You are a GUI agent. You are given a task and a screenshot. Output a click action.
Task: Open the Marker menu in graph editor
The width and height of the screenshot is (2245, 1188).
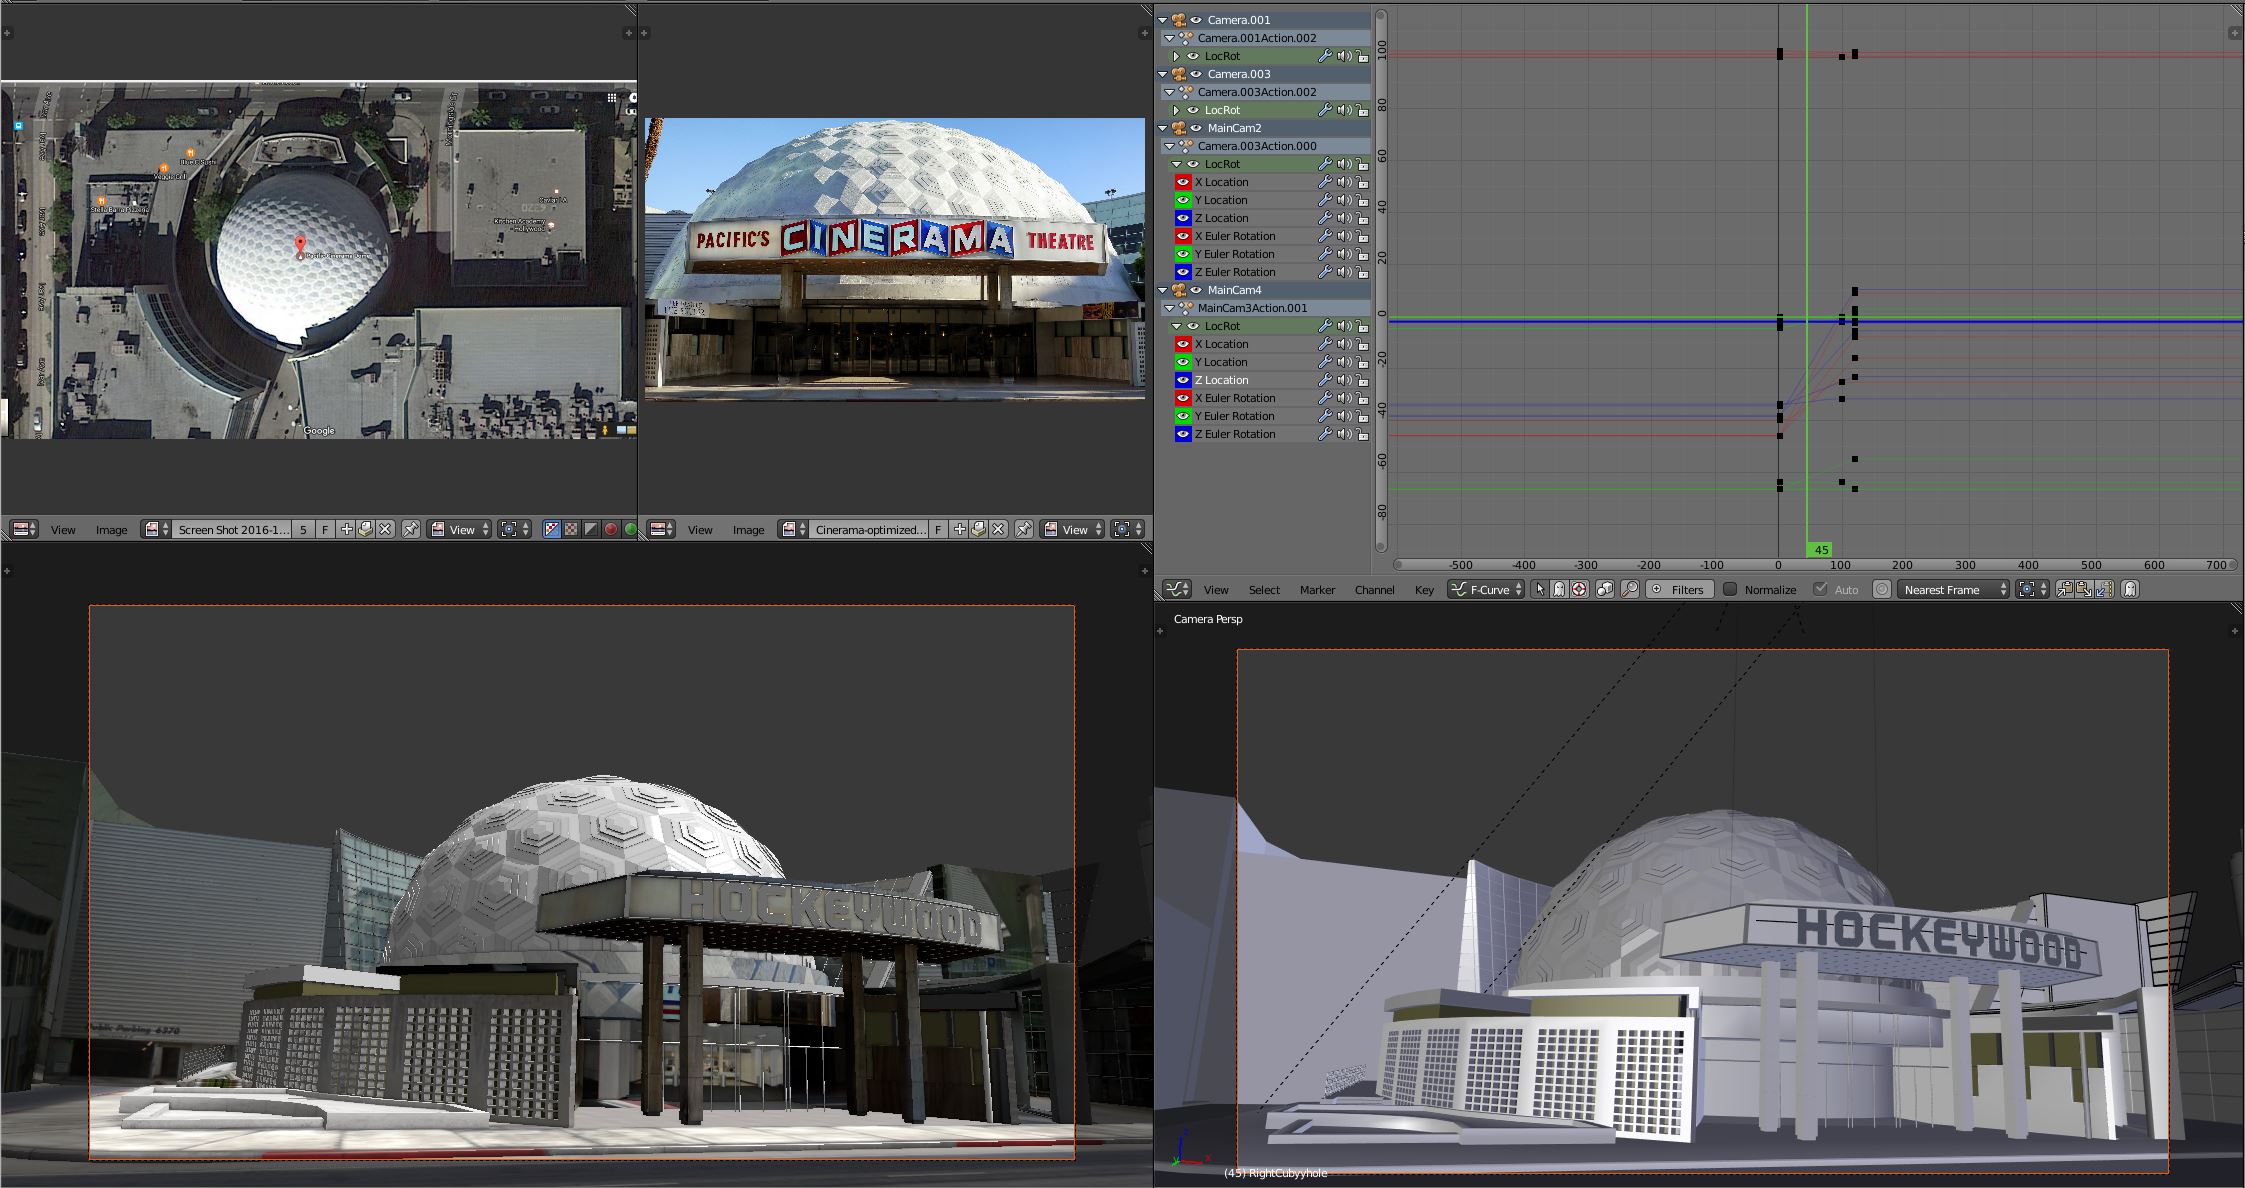click(1317, 590)
